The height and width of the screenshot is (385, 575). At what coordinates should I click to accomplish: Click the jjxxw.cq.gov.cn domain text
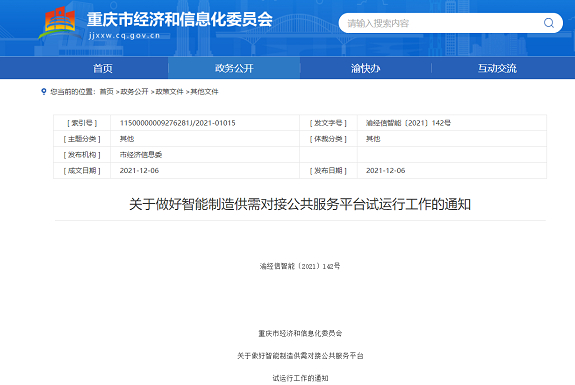click(x=124, y=36)
